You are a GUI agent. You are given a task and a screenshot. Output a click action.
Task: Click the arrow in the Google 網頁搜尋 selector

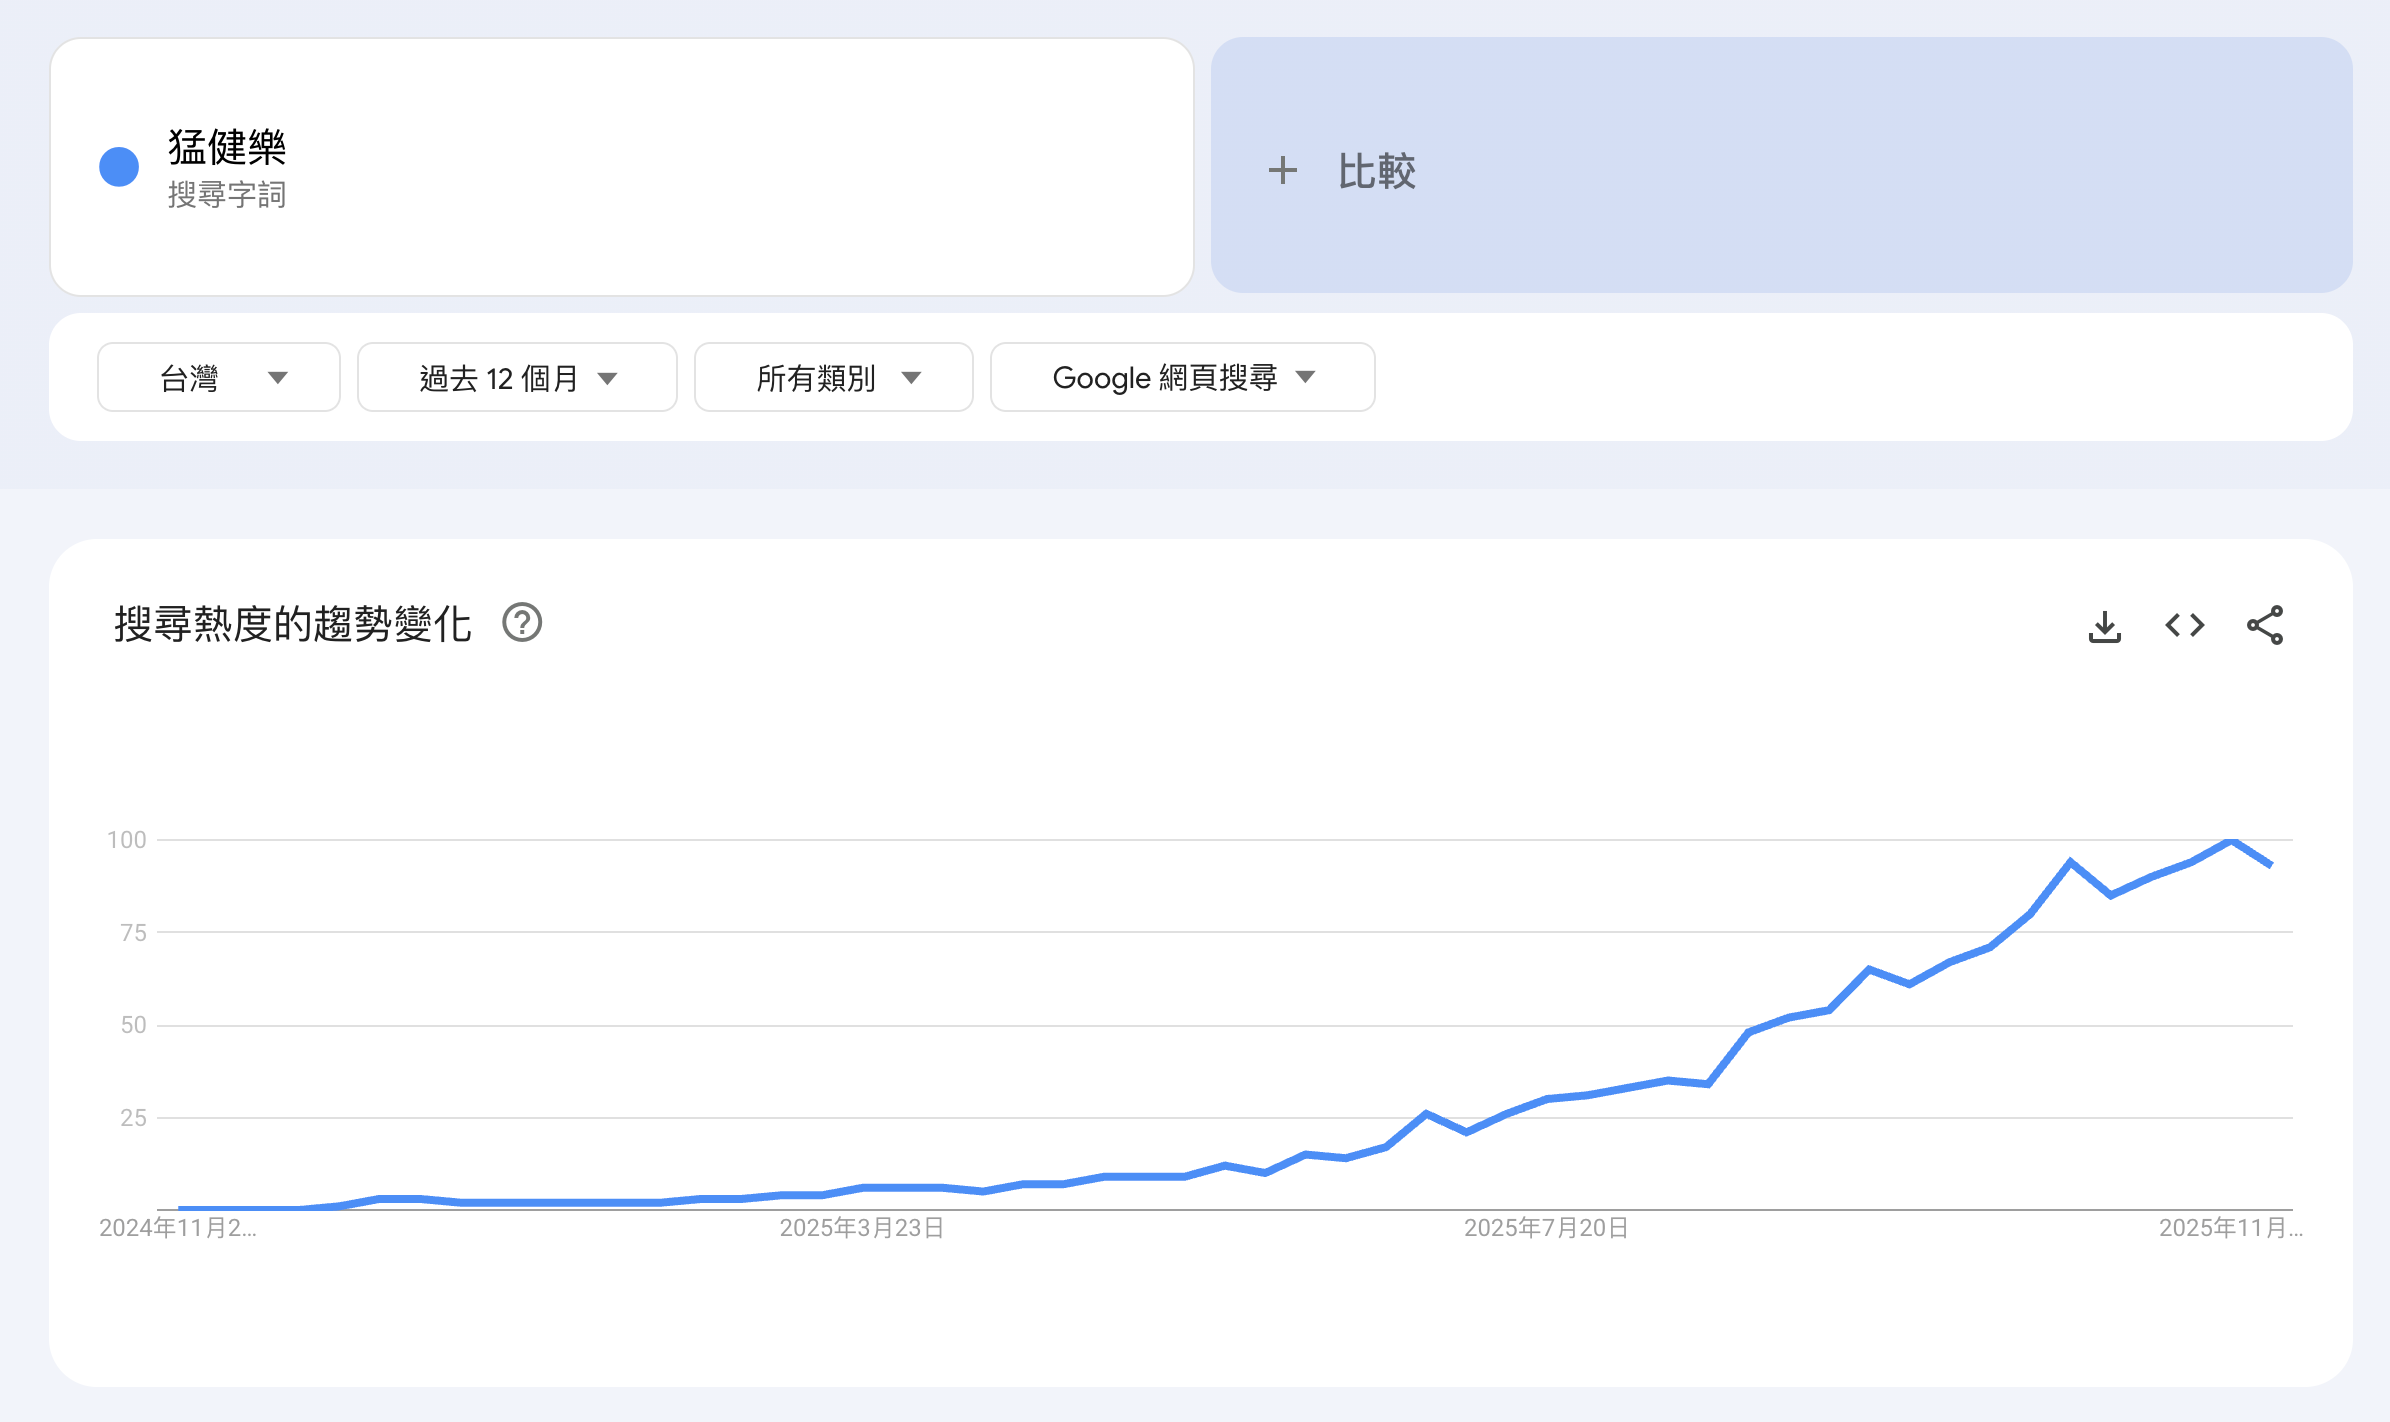click(x=1305, y=377)
